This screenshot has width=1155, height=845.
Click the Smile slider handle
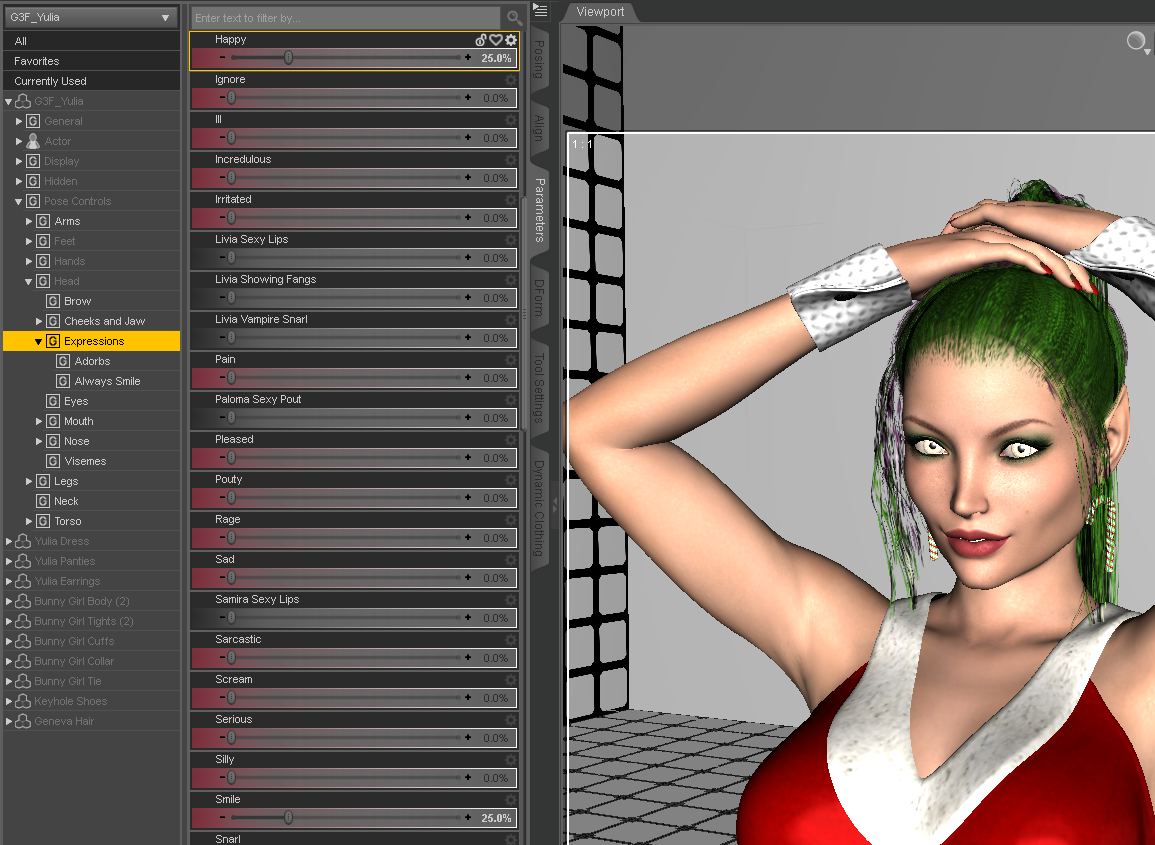coord(288,817)
